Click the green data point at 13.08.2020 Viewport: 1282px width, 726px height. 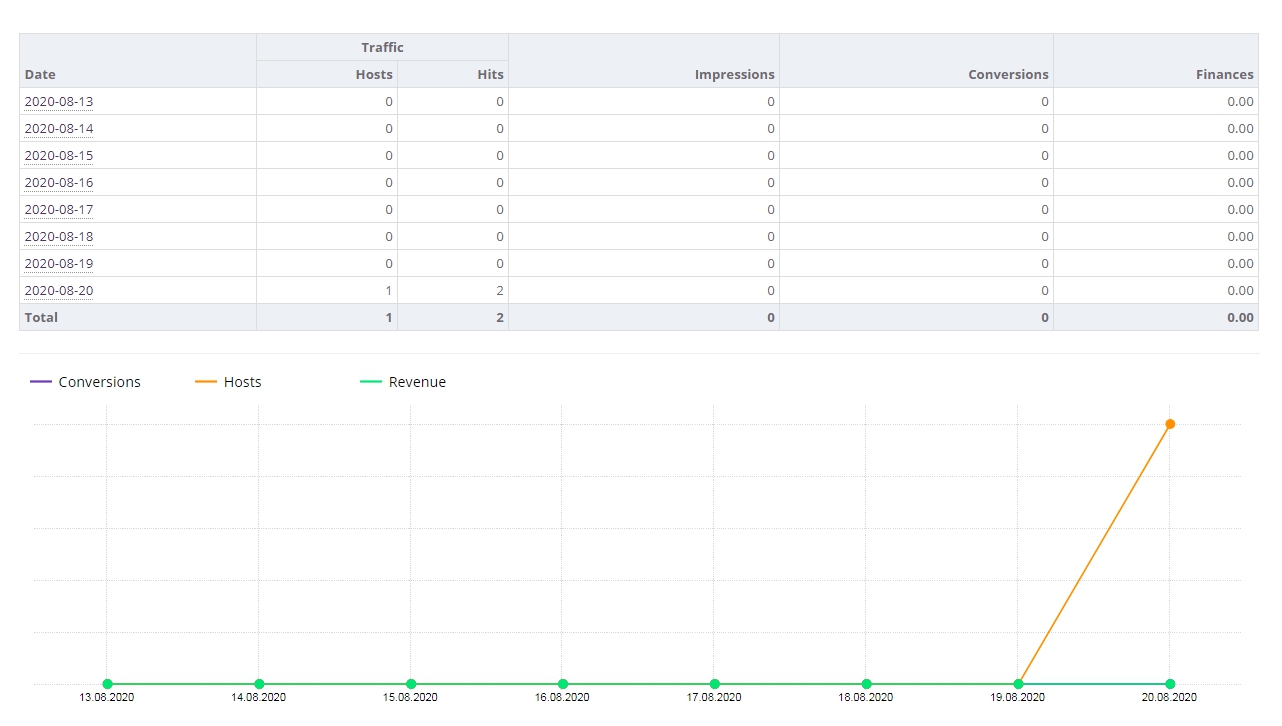coord(107,684)
